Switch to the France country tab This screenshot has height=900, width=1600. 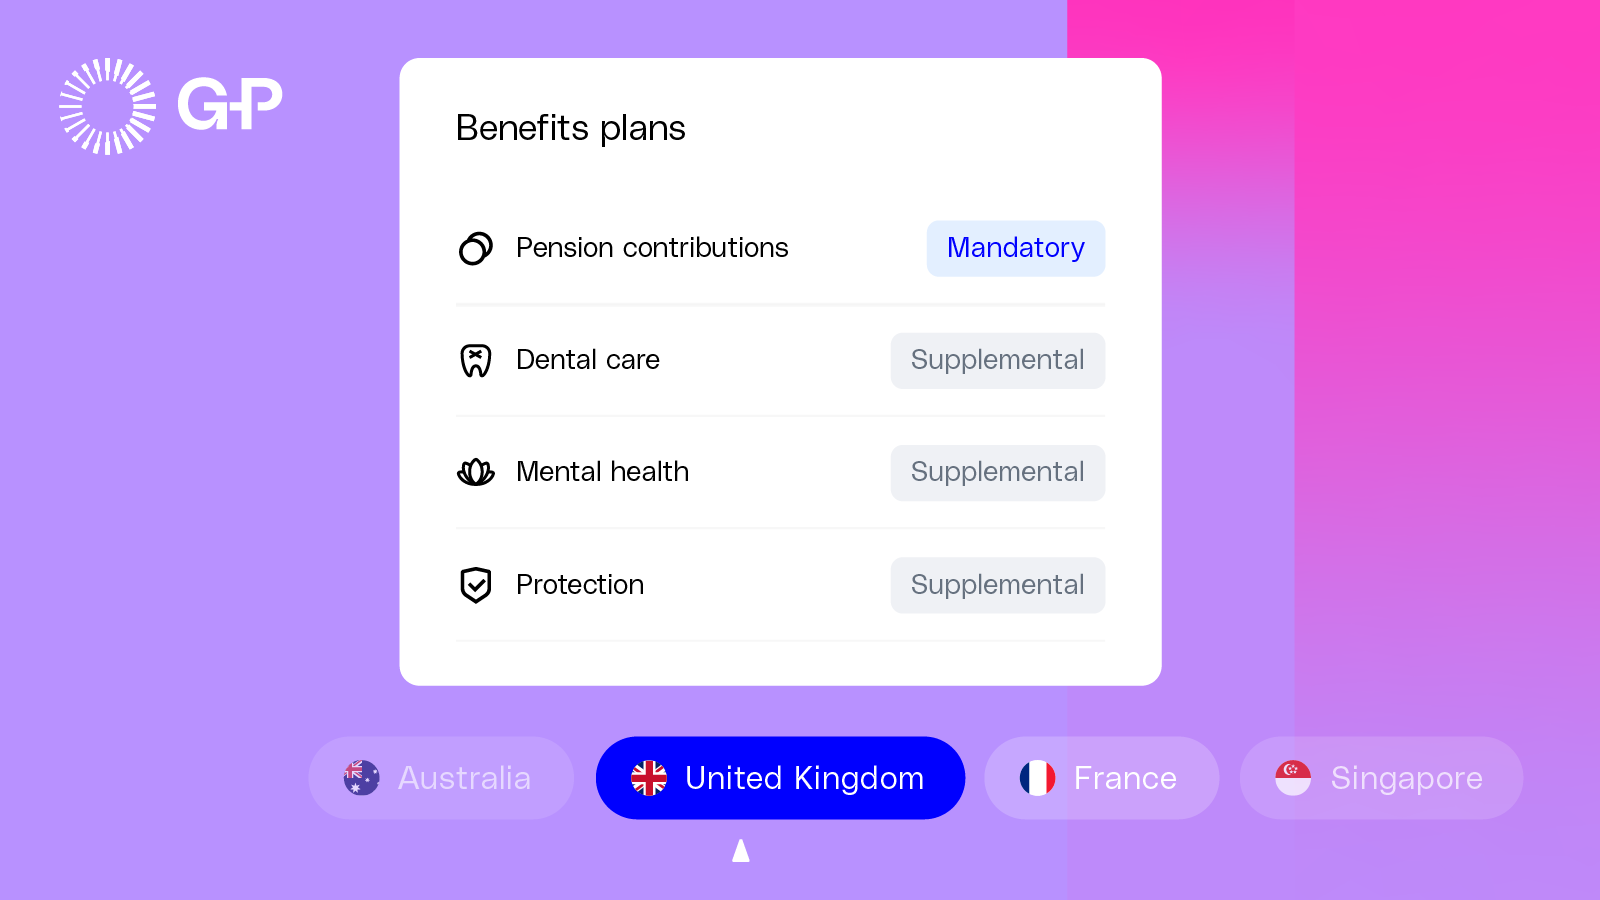[1101, 778]
